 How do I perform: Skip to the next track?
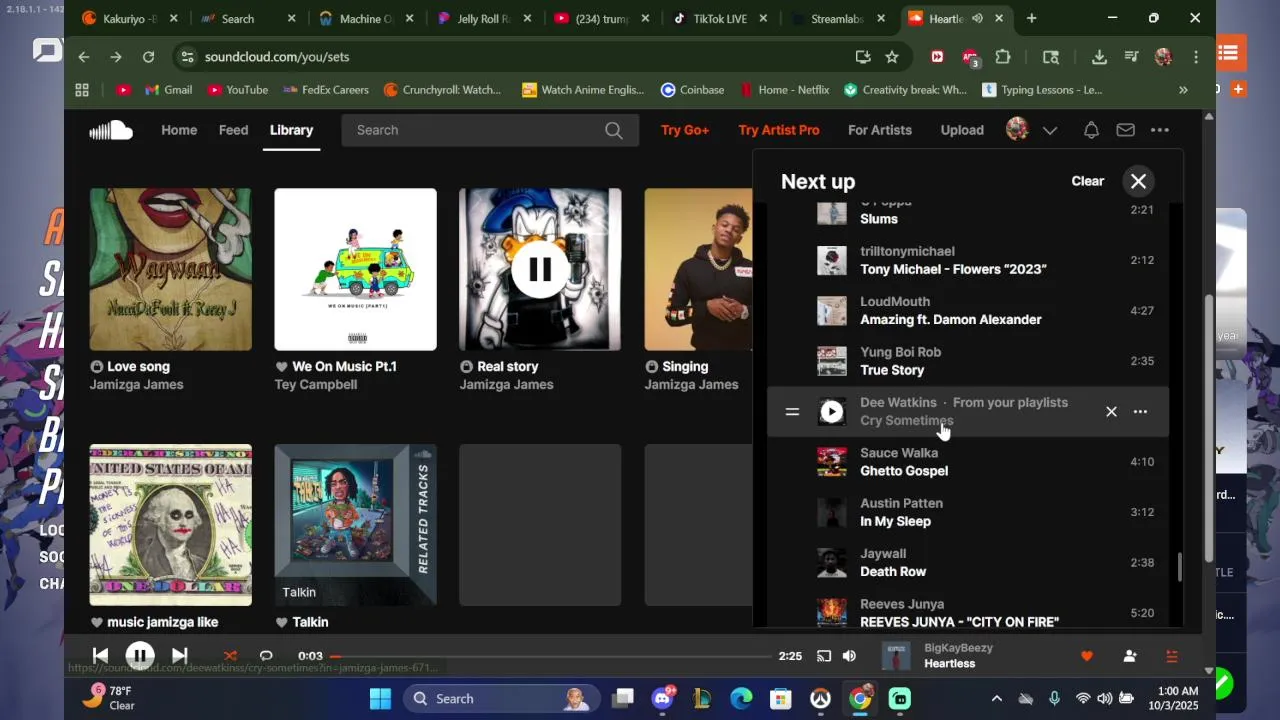[180, 656]
